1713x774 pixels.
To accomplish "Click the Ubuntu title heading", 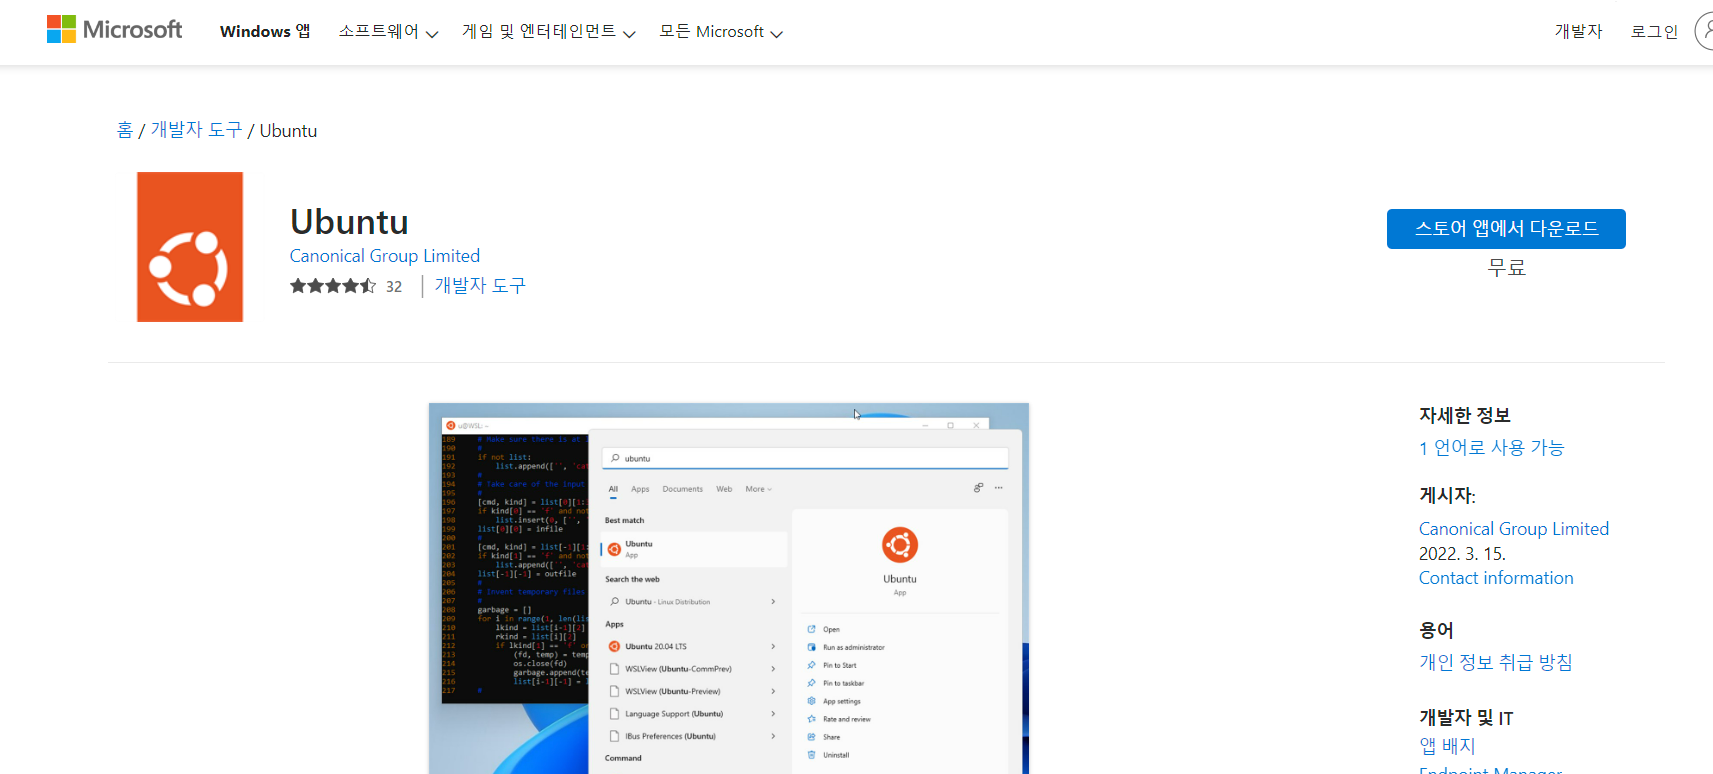I will (349, 221).
